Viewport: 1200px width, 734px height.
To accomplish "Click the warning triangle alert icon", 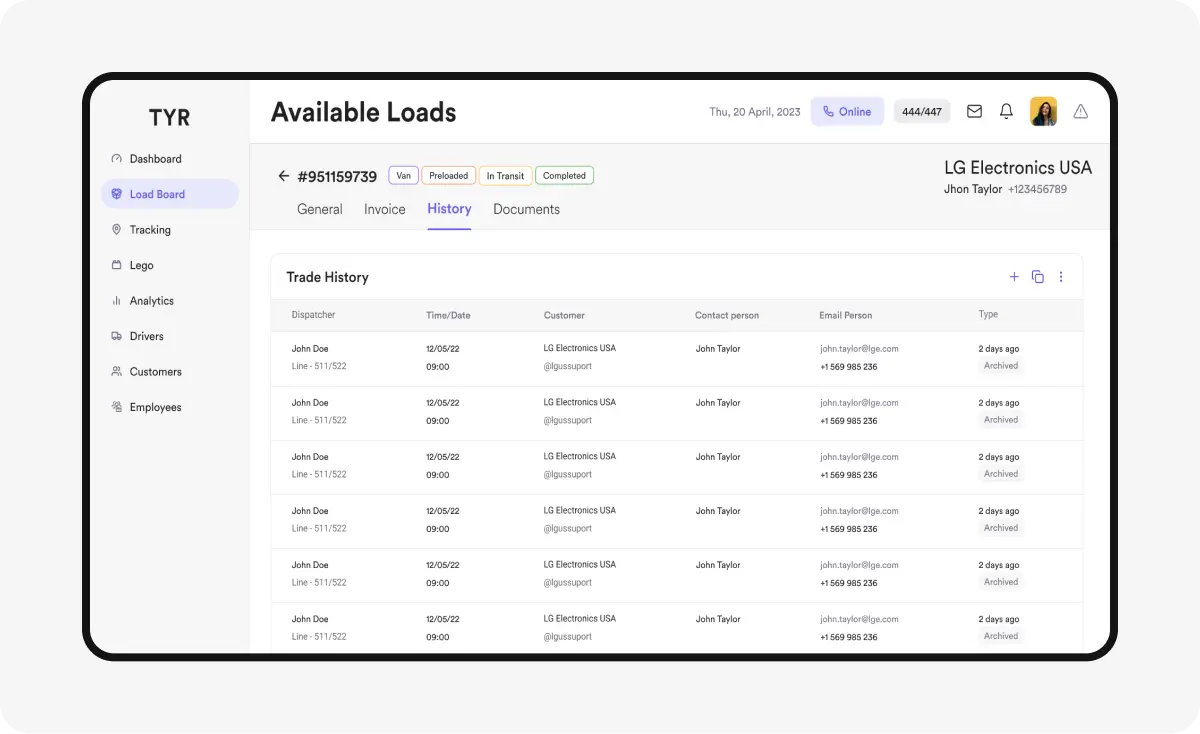I will [1080, 112].
